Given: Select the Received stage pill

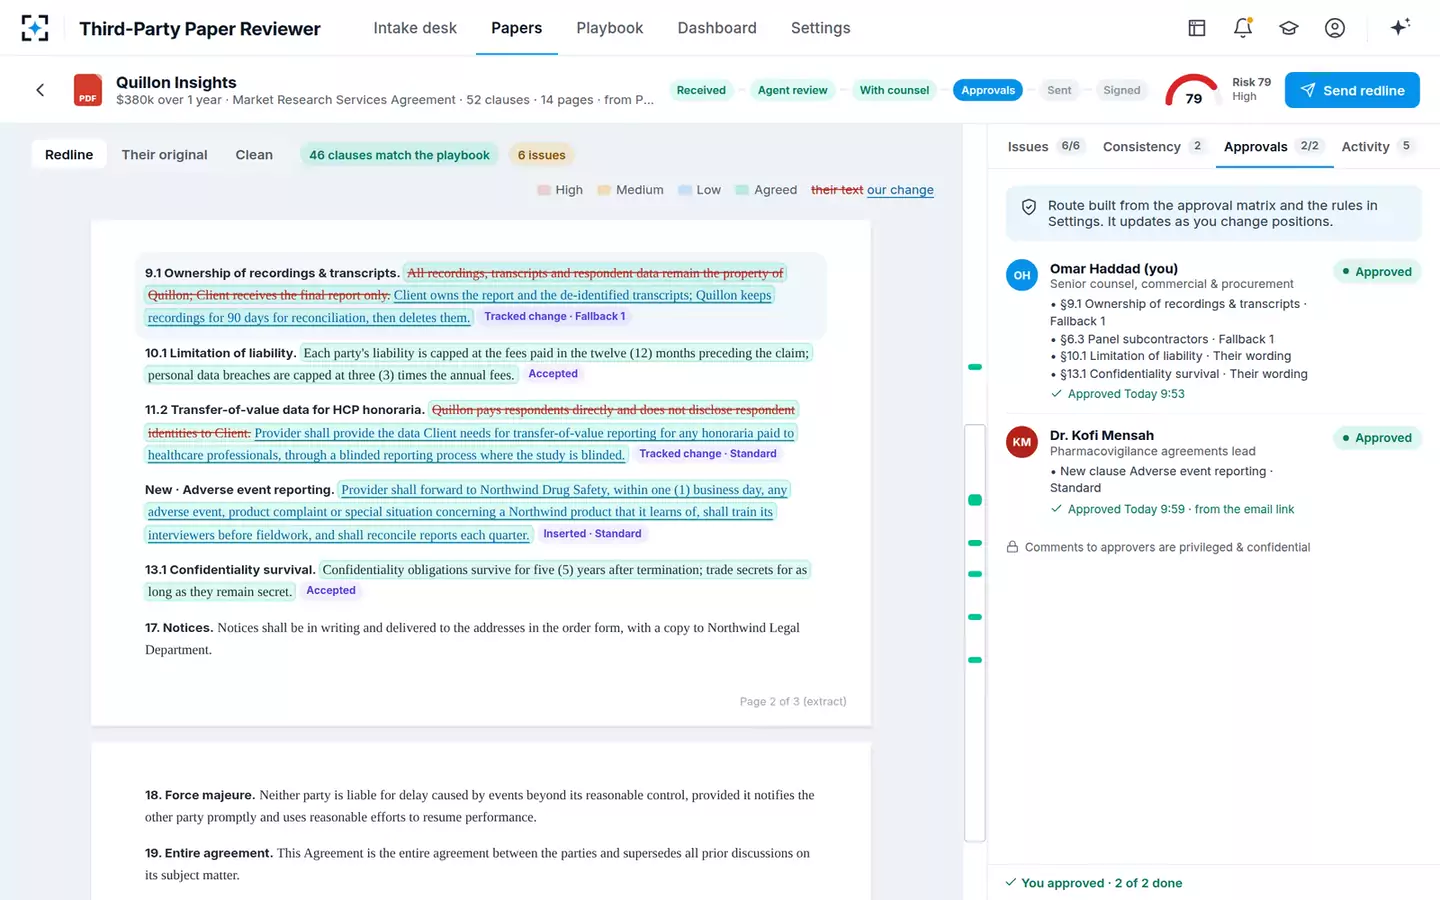Looking at the screenshot, I should tap(701, 90).
